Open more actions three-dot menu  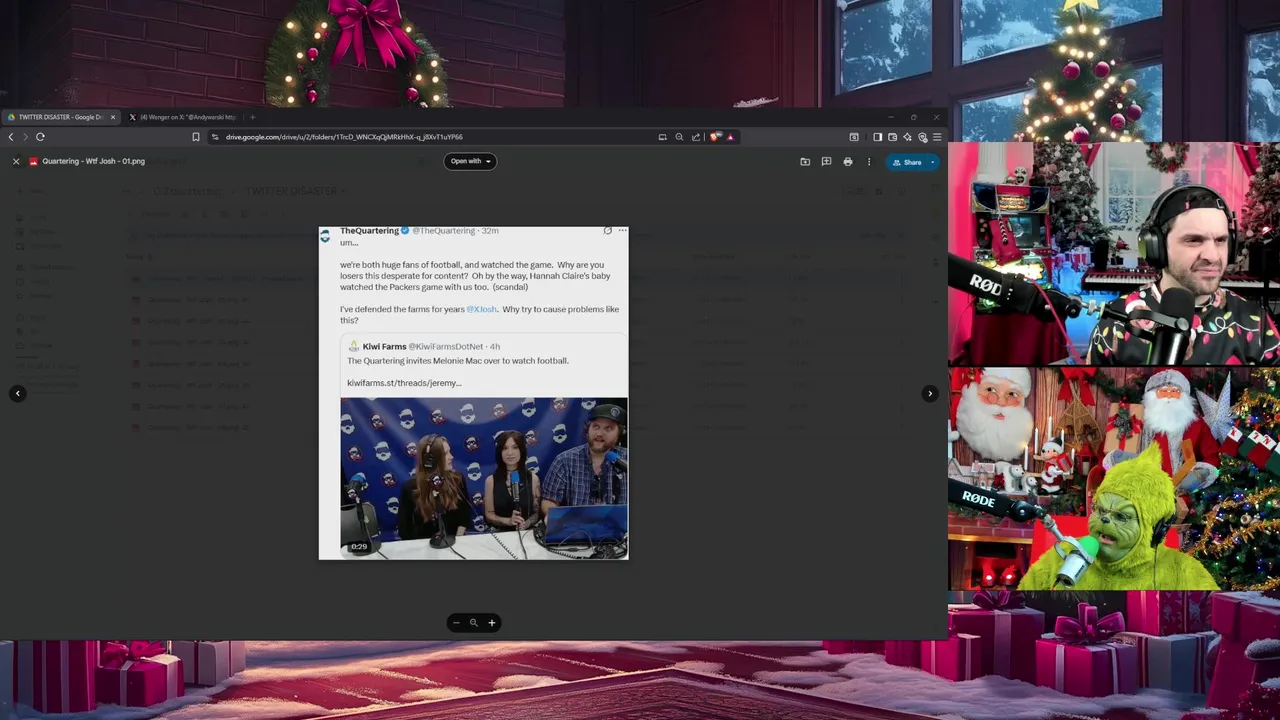coord(868,162)
